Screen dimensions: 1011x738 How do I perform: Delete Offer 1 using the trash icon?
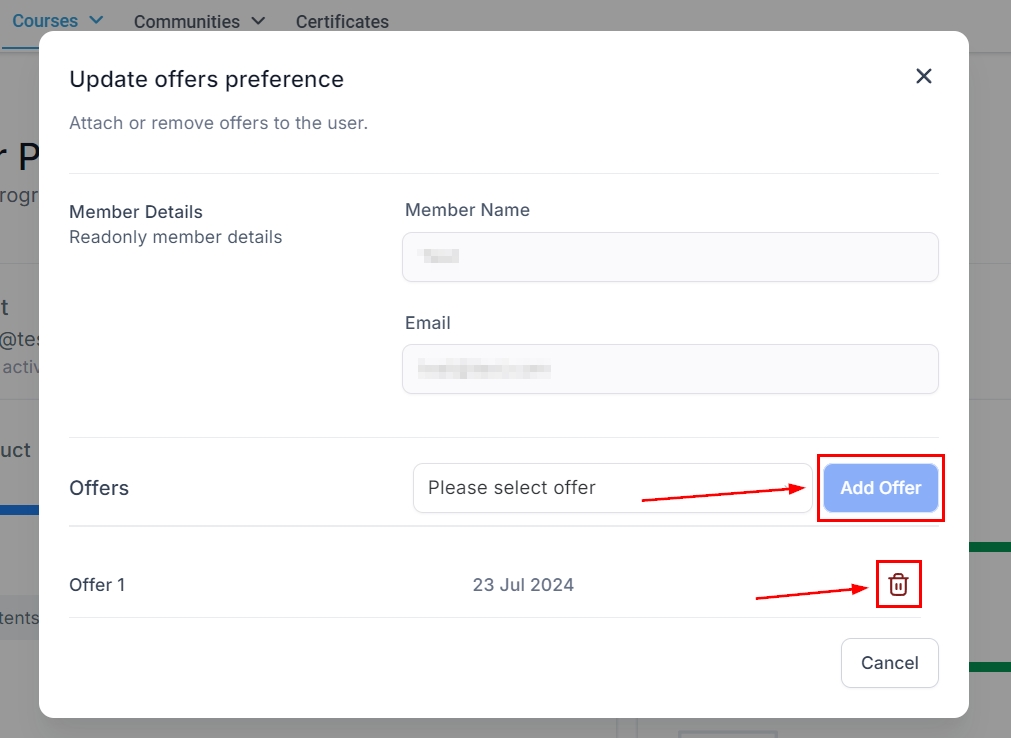tap(898, 585)
